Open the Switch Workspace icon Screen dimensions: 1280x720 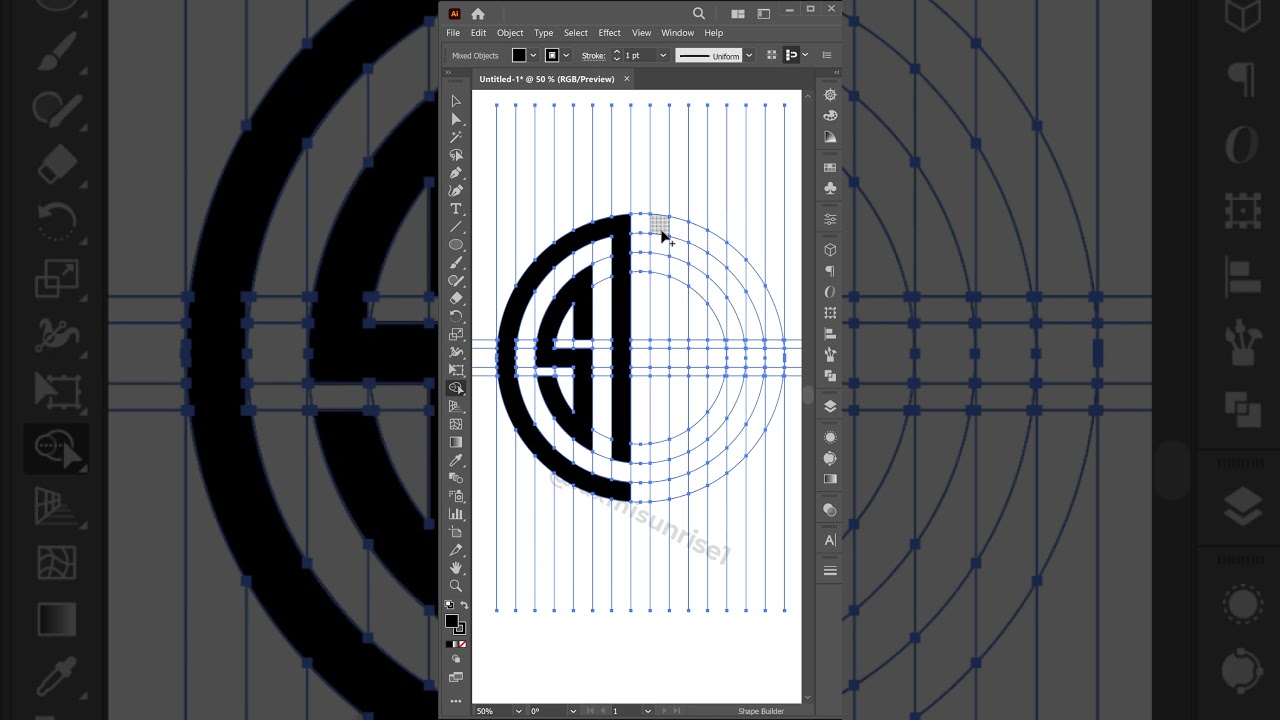[764, 14]
